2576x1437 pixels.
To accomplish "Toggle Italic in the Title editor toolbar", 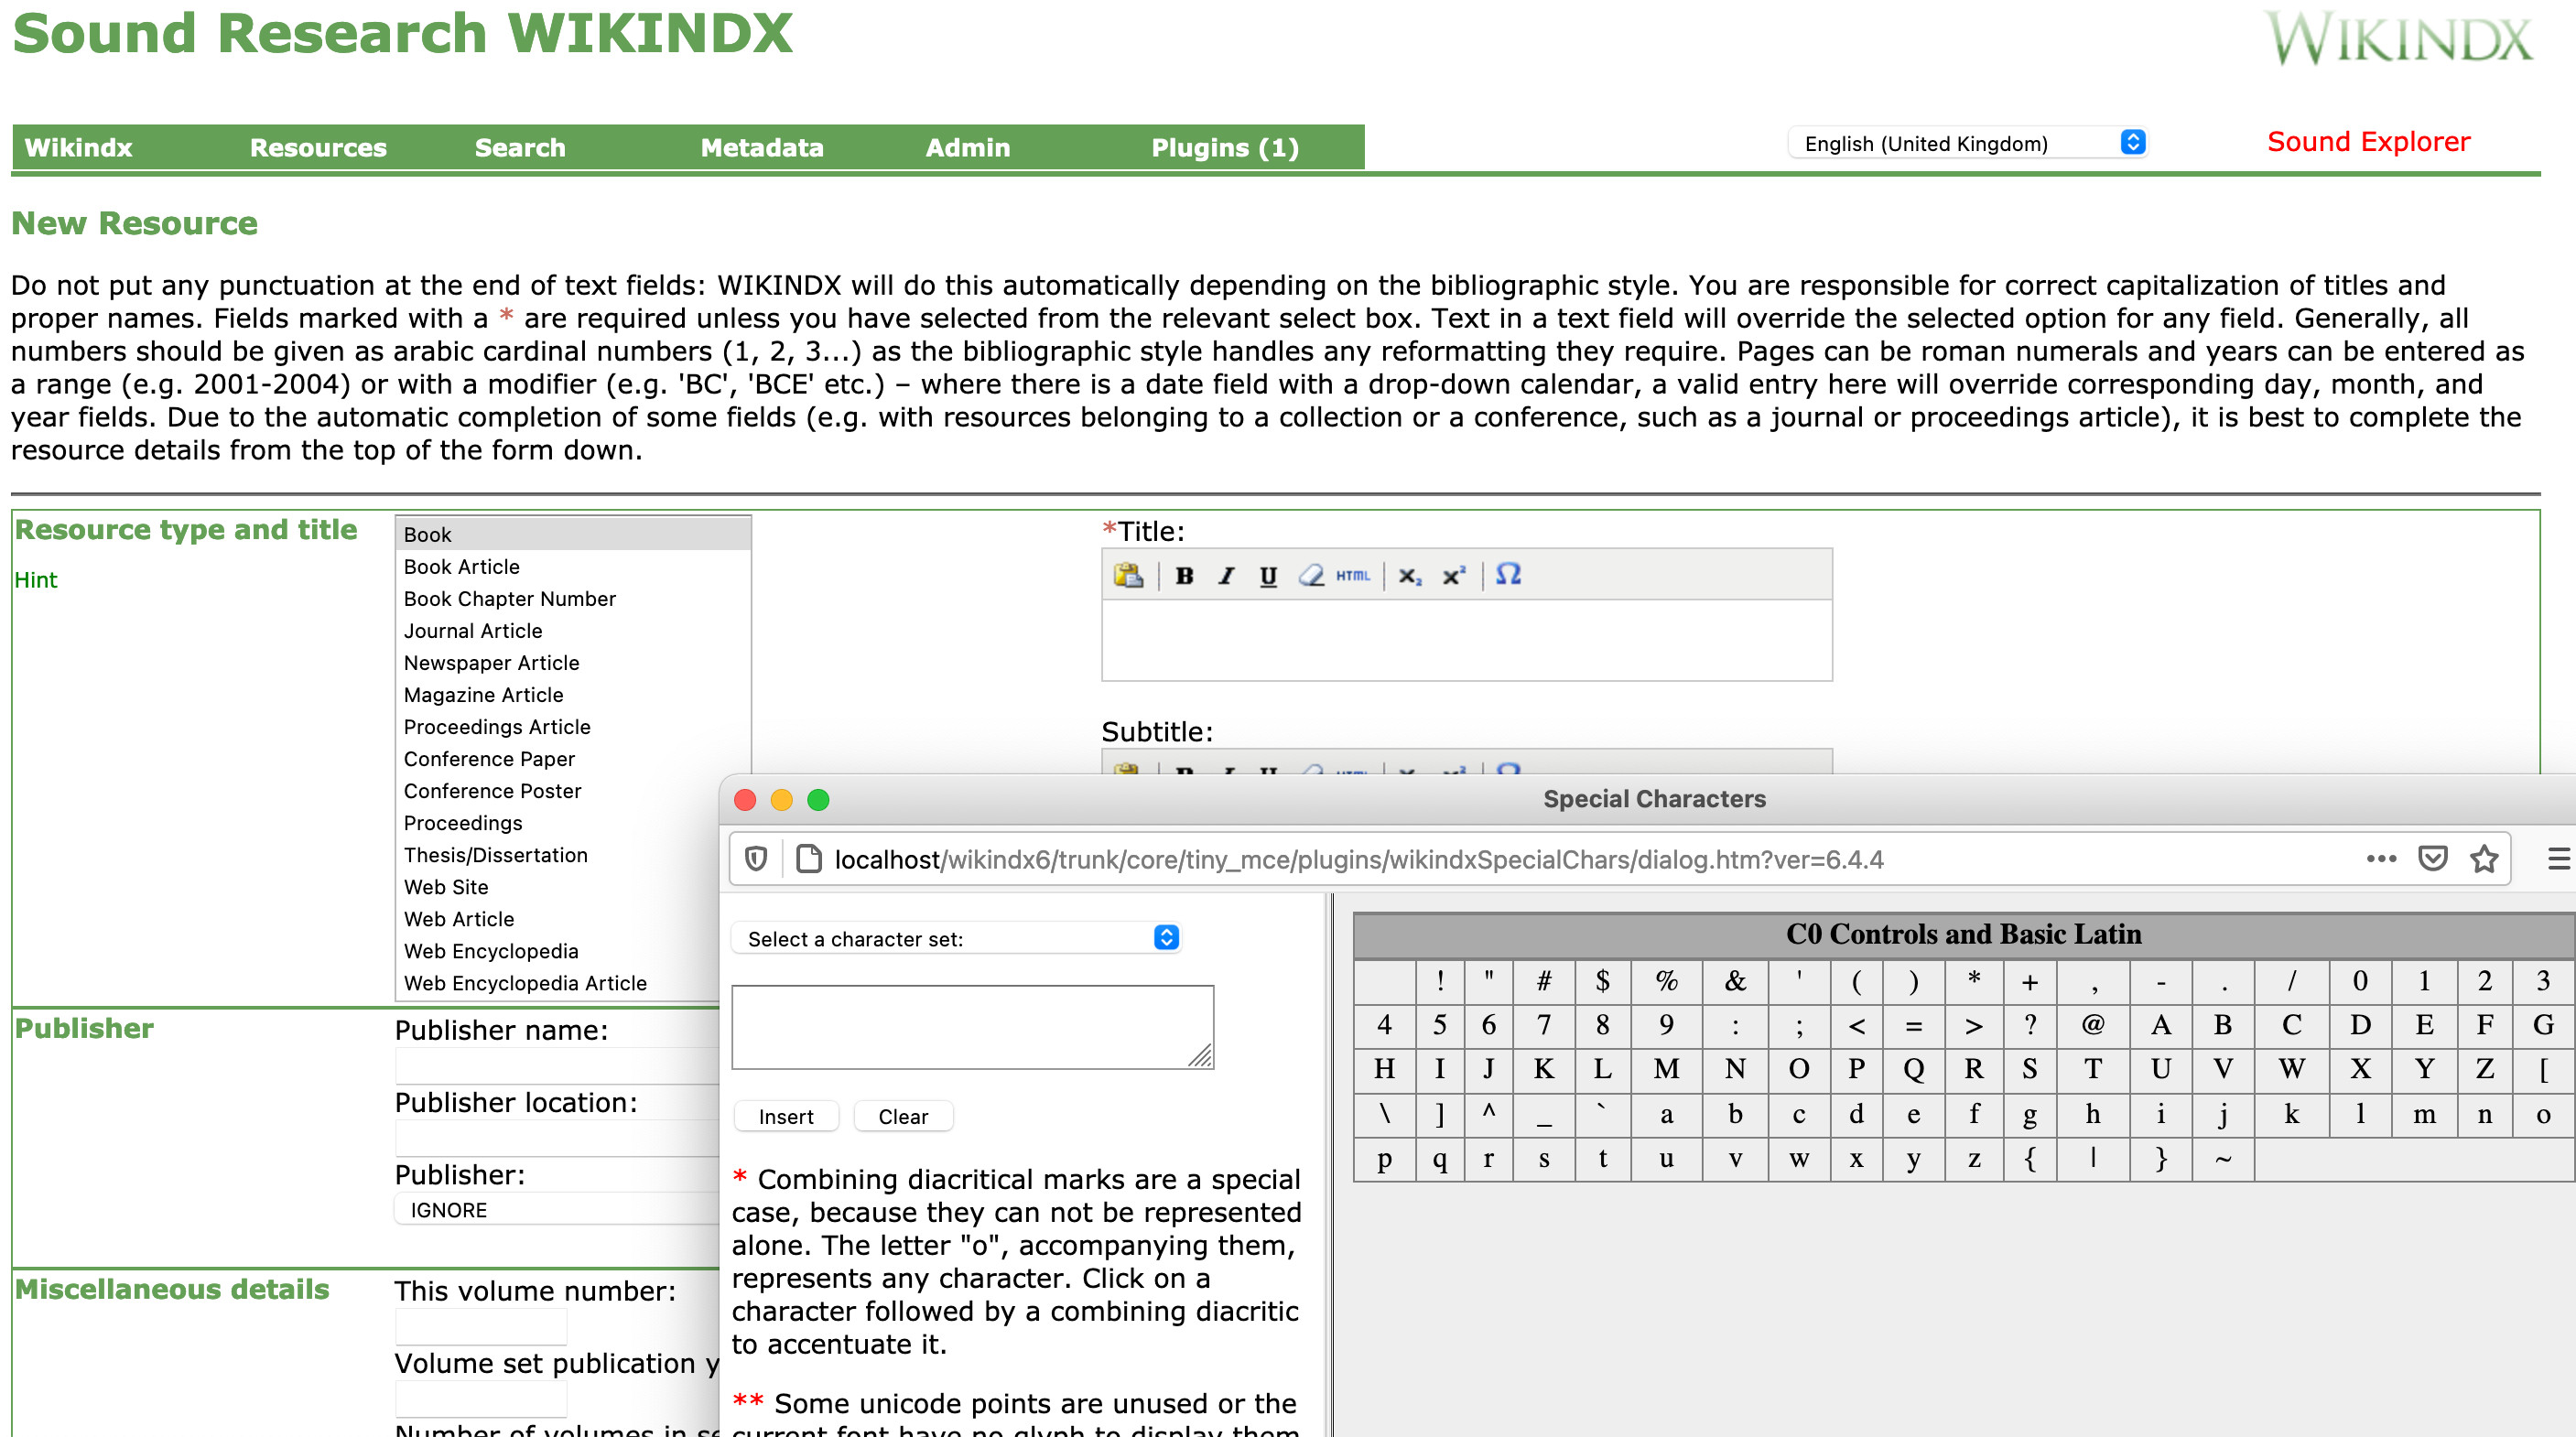I will [1226, 575].
